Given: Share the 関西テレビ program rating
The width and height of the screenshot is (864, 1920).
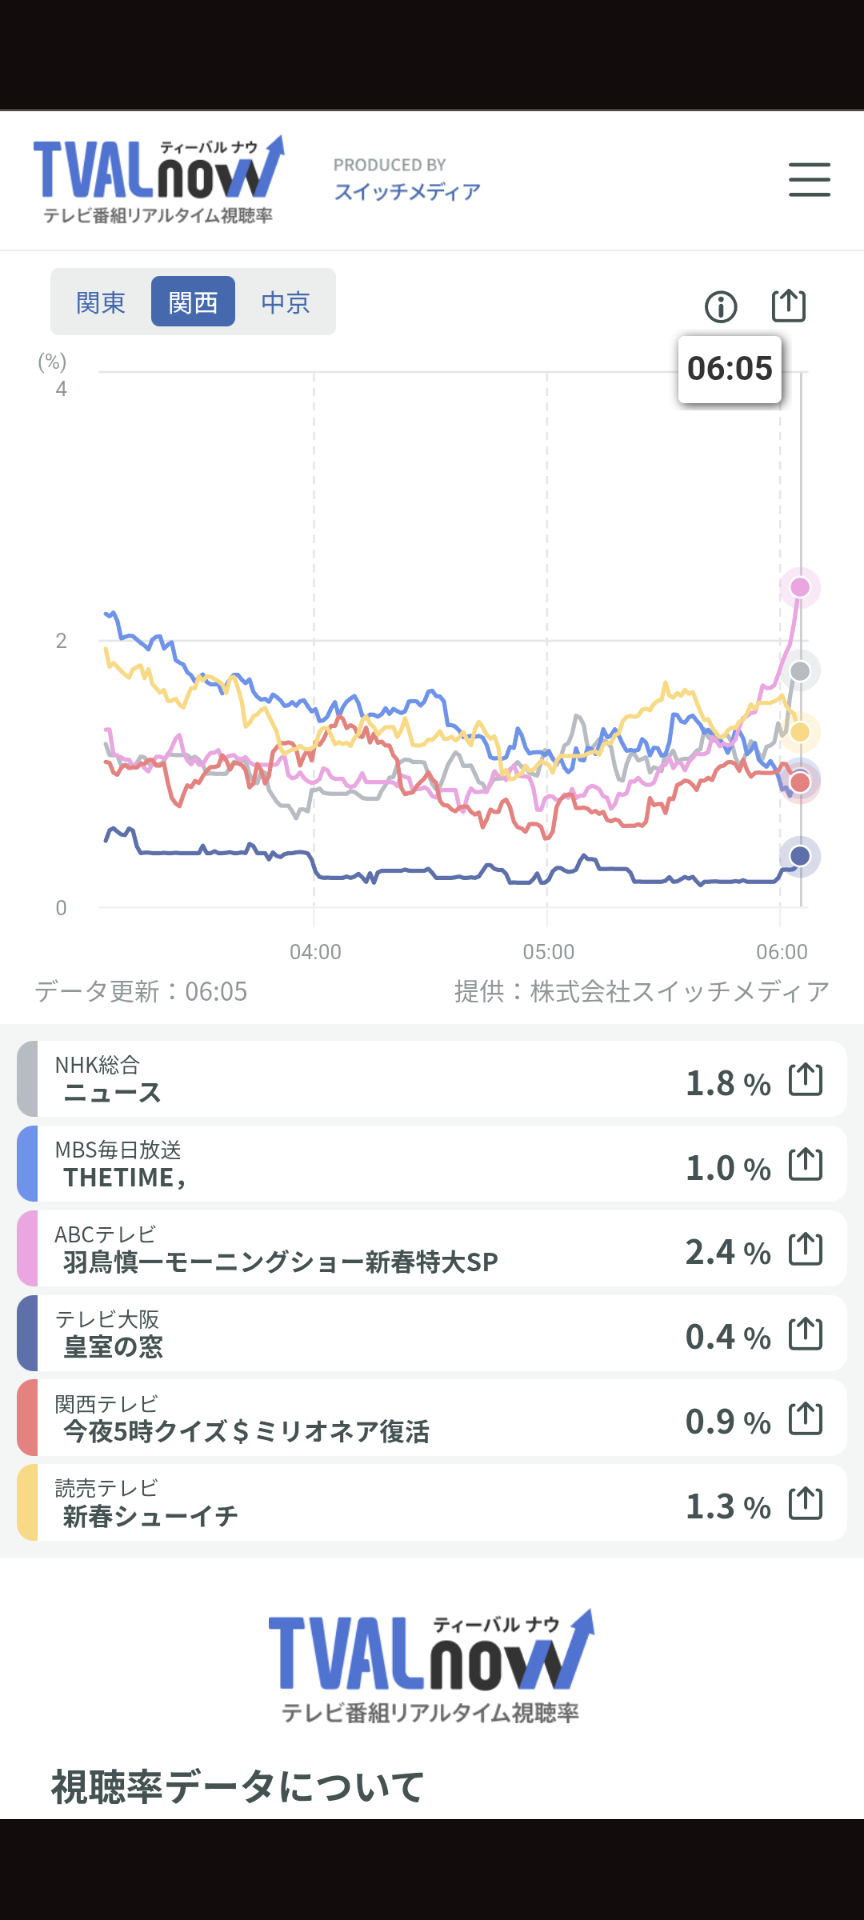Looking at the screenshot, I should [805, 1419].
